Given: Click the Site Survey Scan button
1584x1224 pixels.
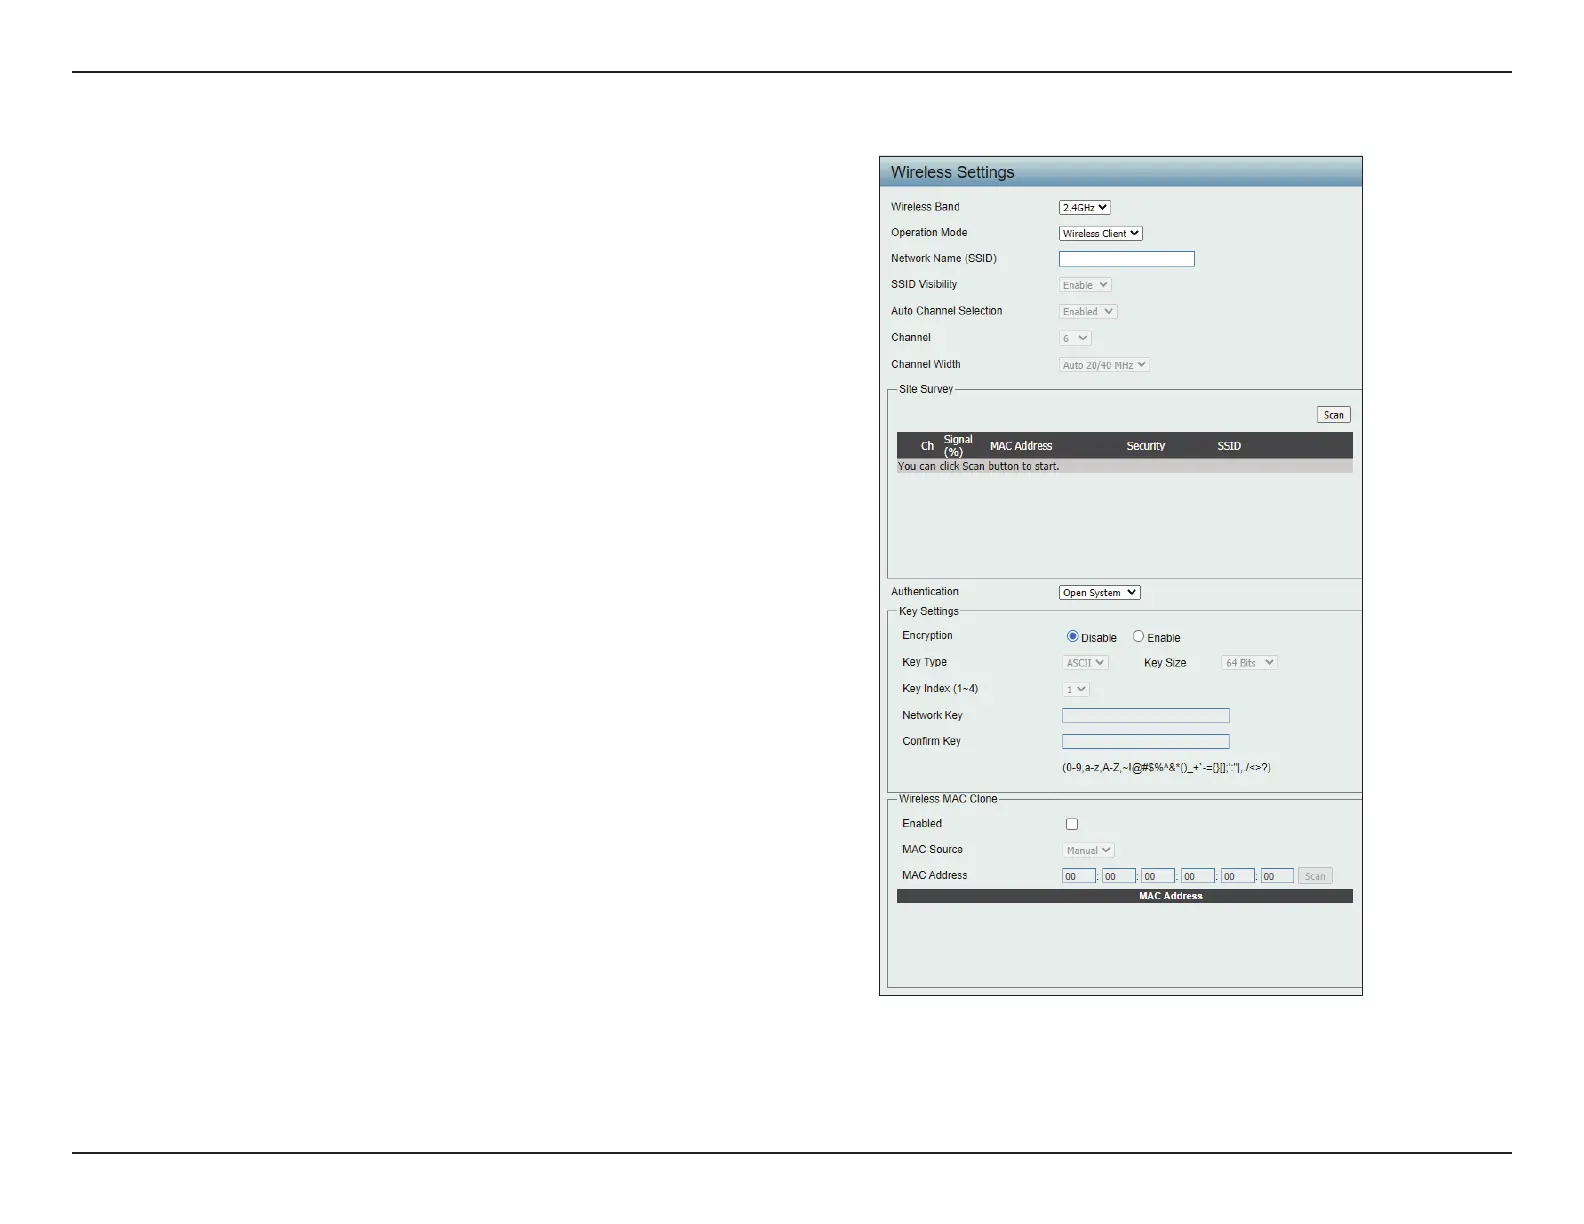Looking at the screenshot, I should point(1334,415).
